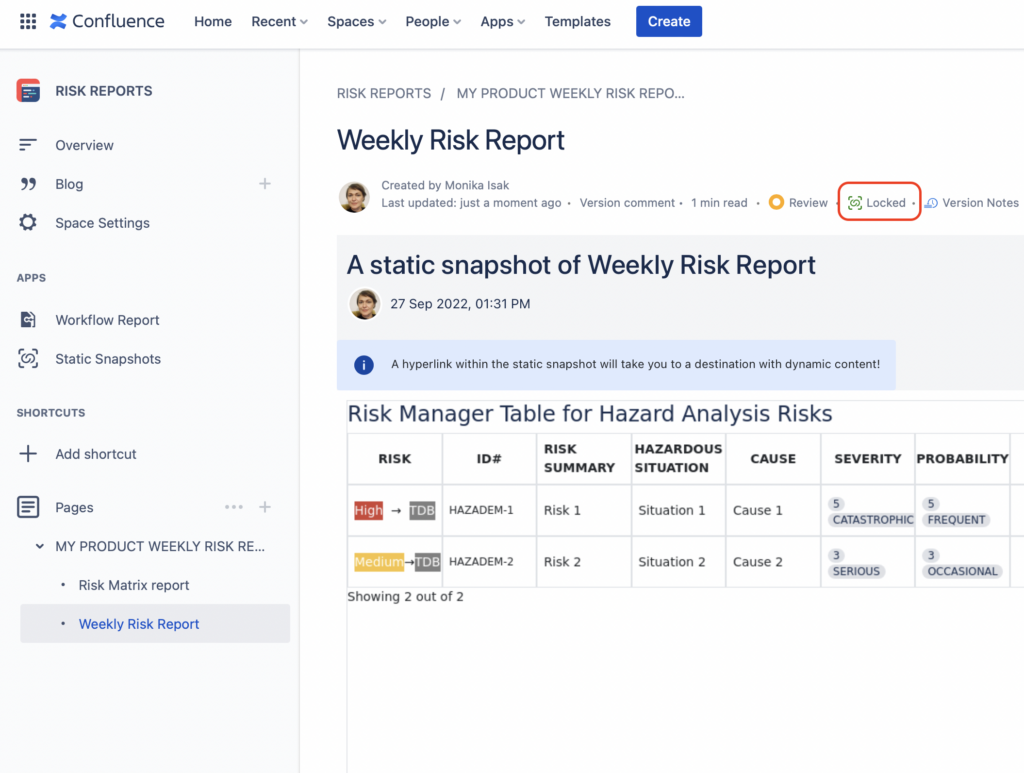Open Templates from the navigation bar

(577, 21)
